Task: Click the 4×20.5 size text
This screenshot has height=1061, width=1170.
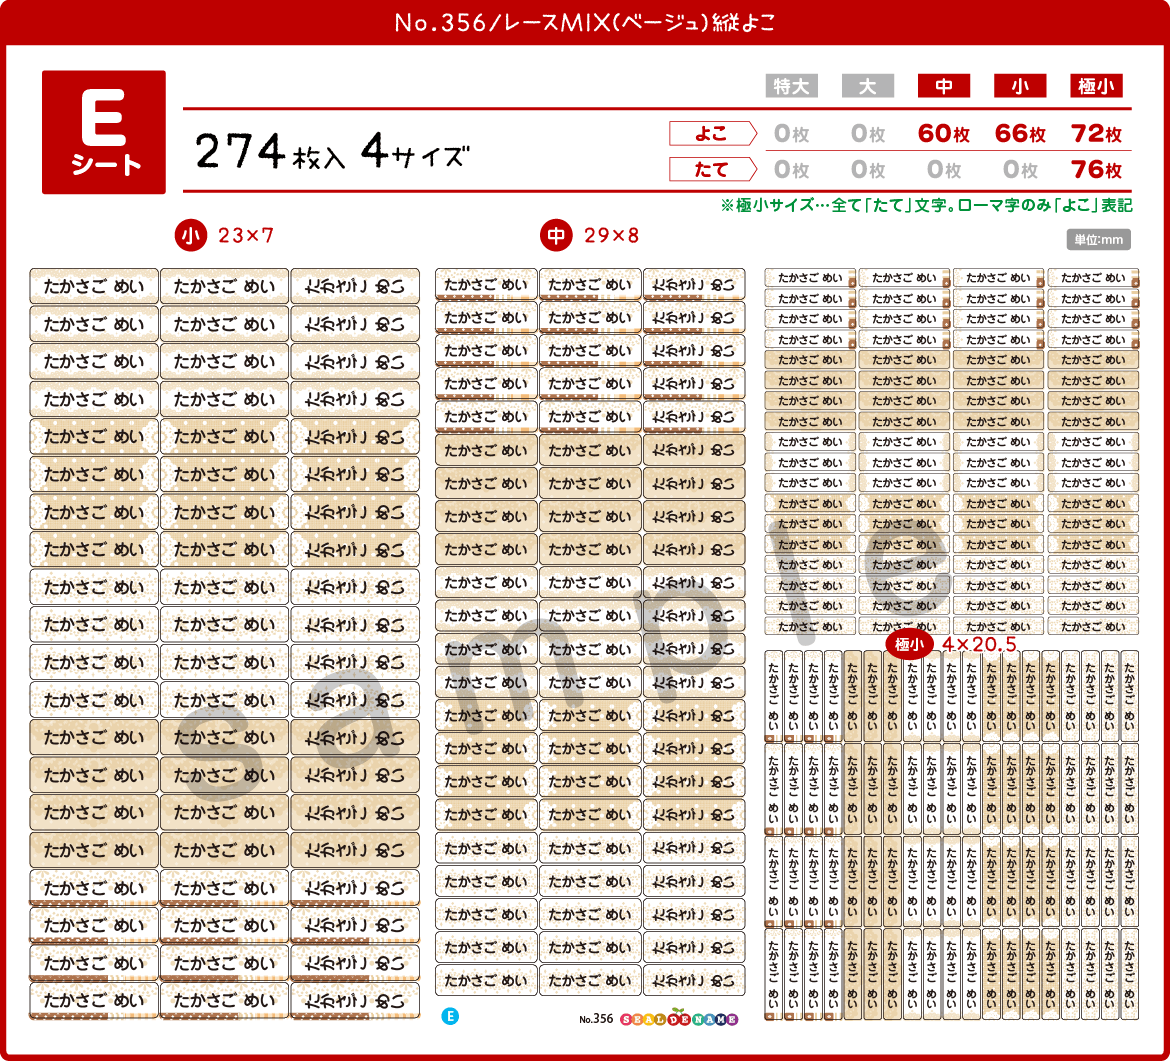Action: 979,645
